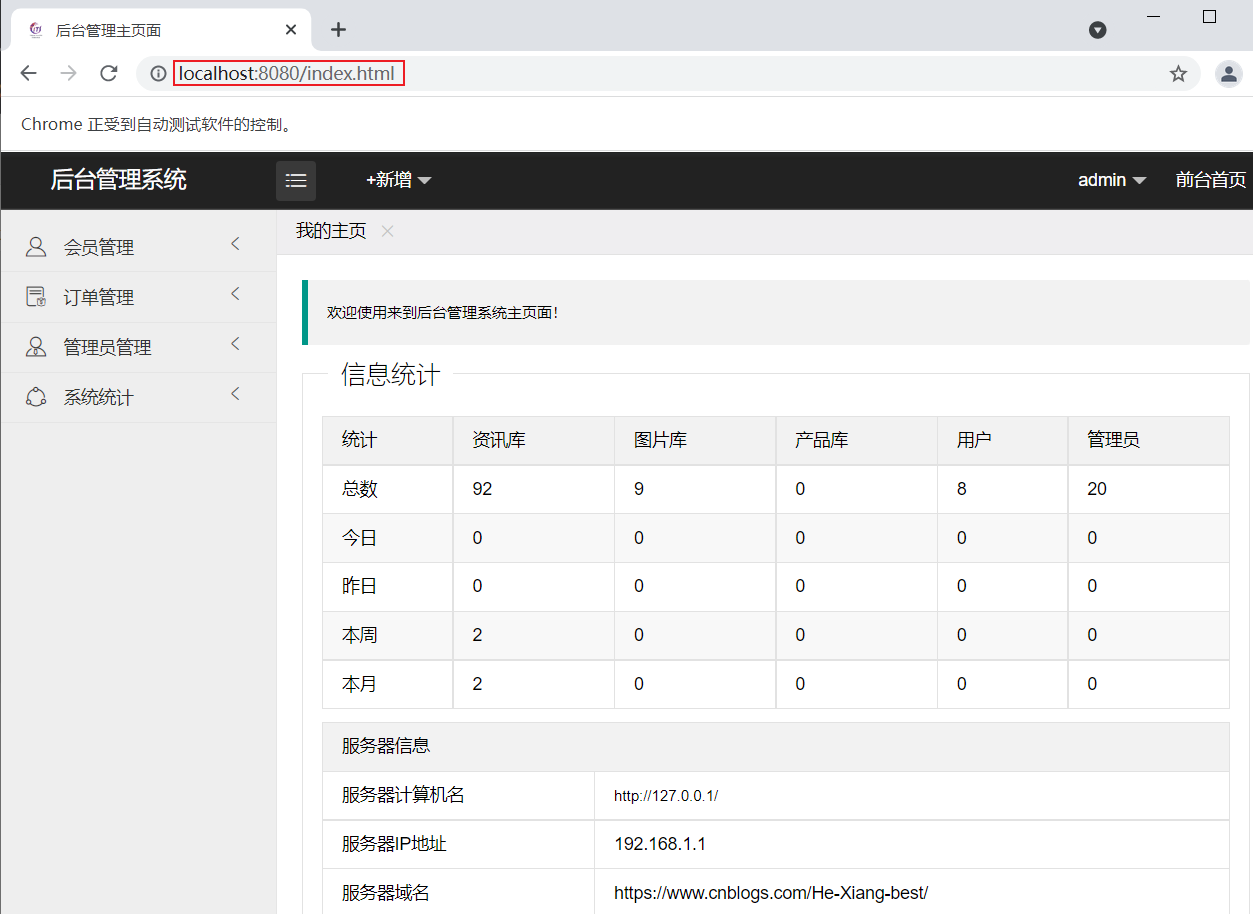This screenshot has height=914, width=1253.
Task: Click the browser forward arrow
Action: pos(68,73)
